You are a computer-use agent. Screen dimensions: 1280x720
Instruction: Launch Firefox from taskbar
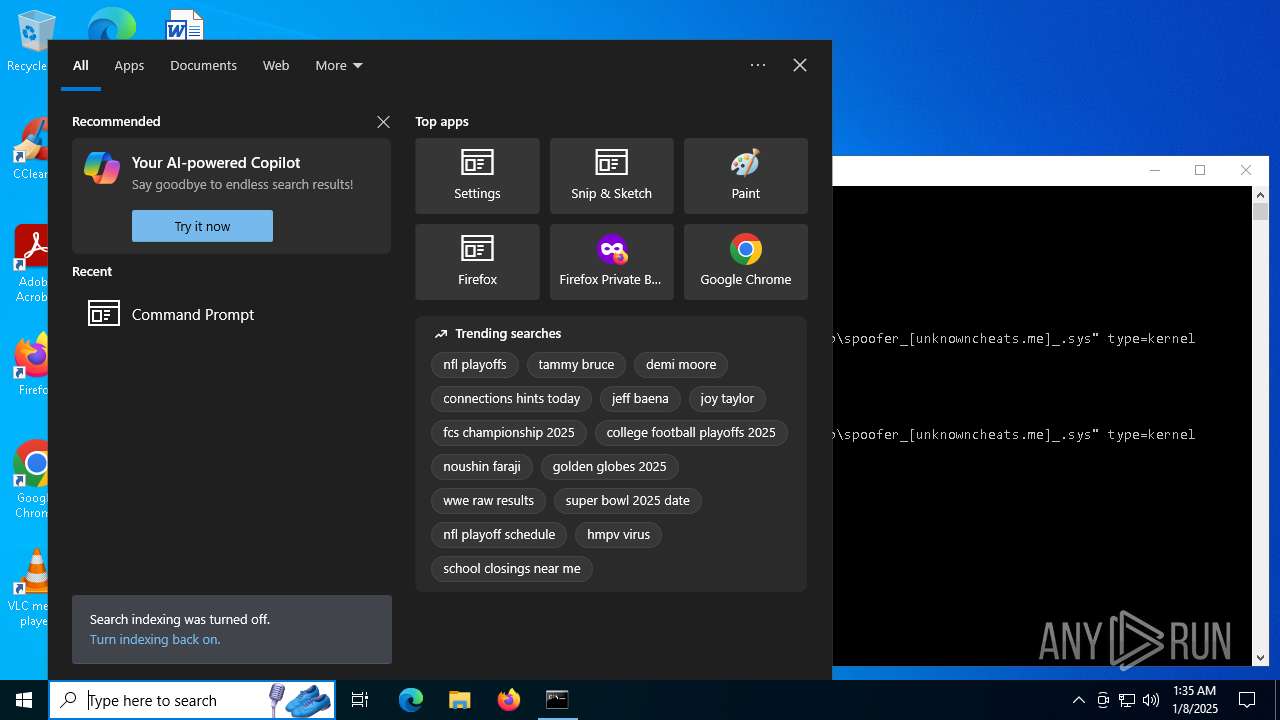[x=509, y=700]
